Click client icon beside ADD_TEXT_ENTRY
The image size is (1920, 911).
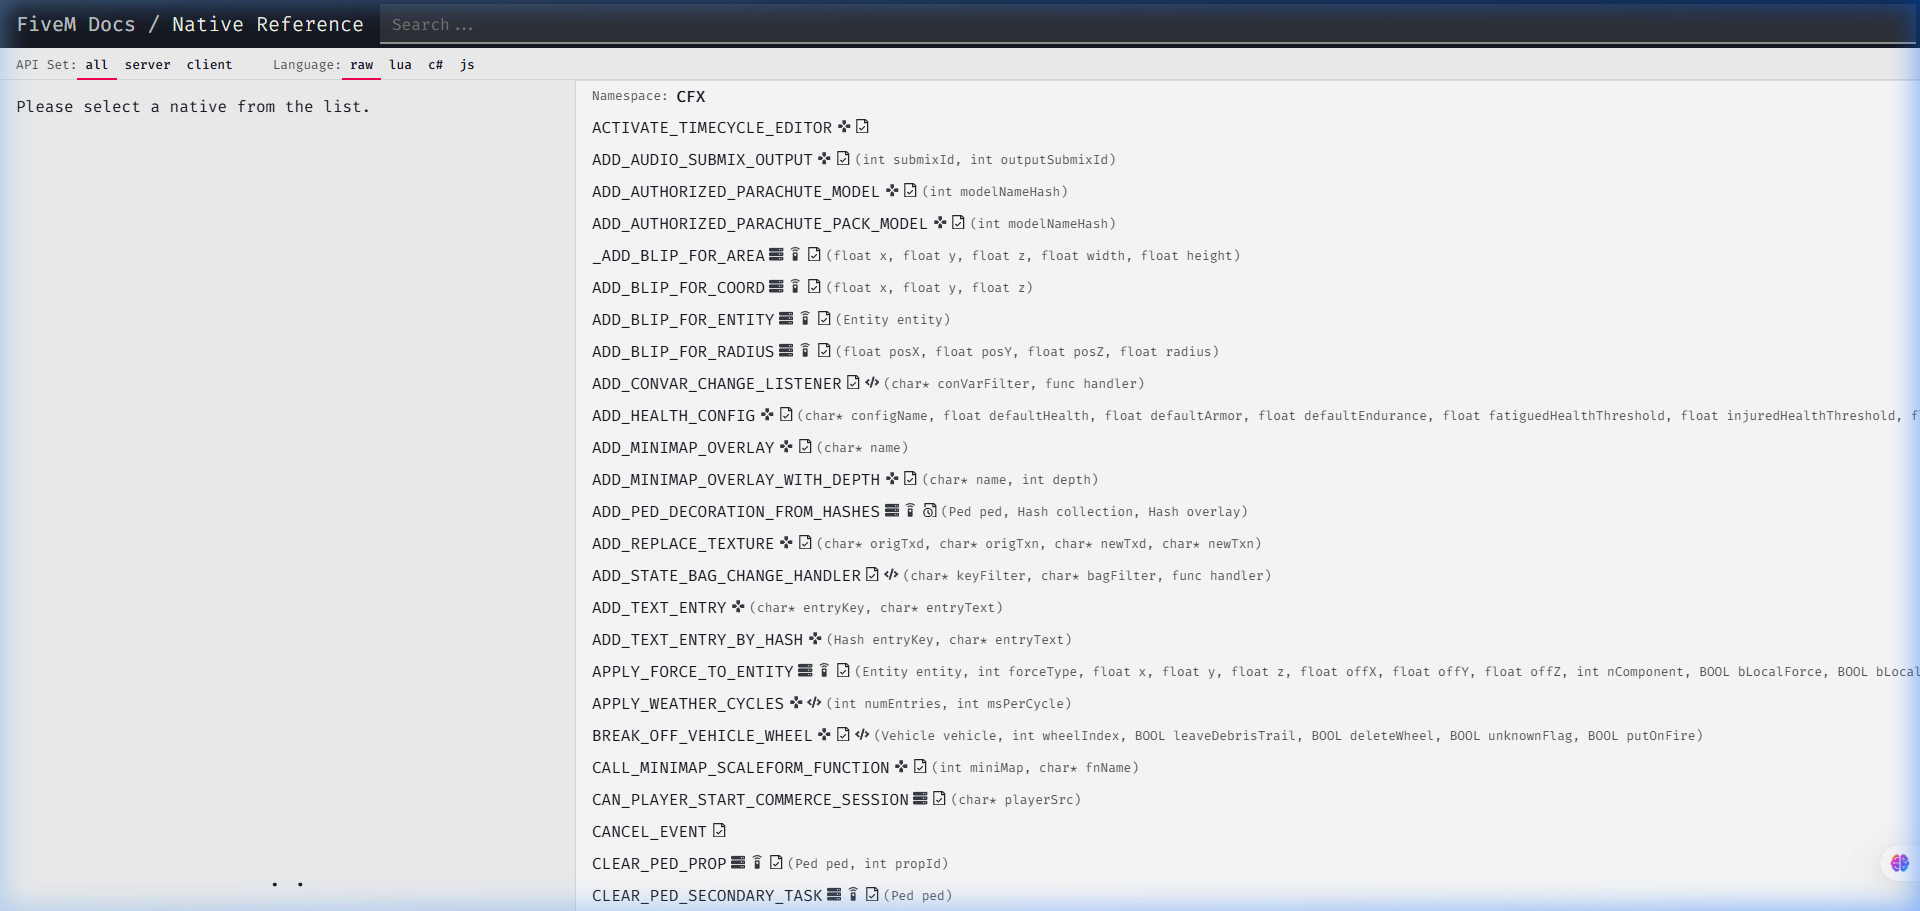(x=738, y=607)
